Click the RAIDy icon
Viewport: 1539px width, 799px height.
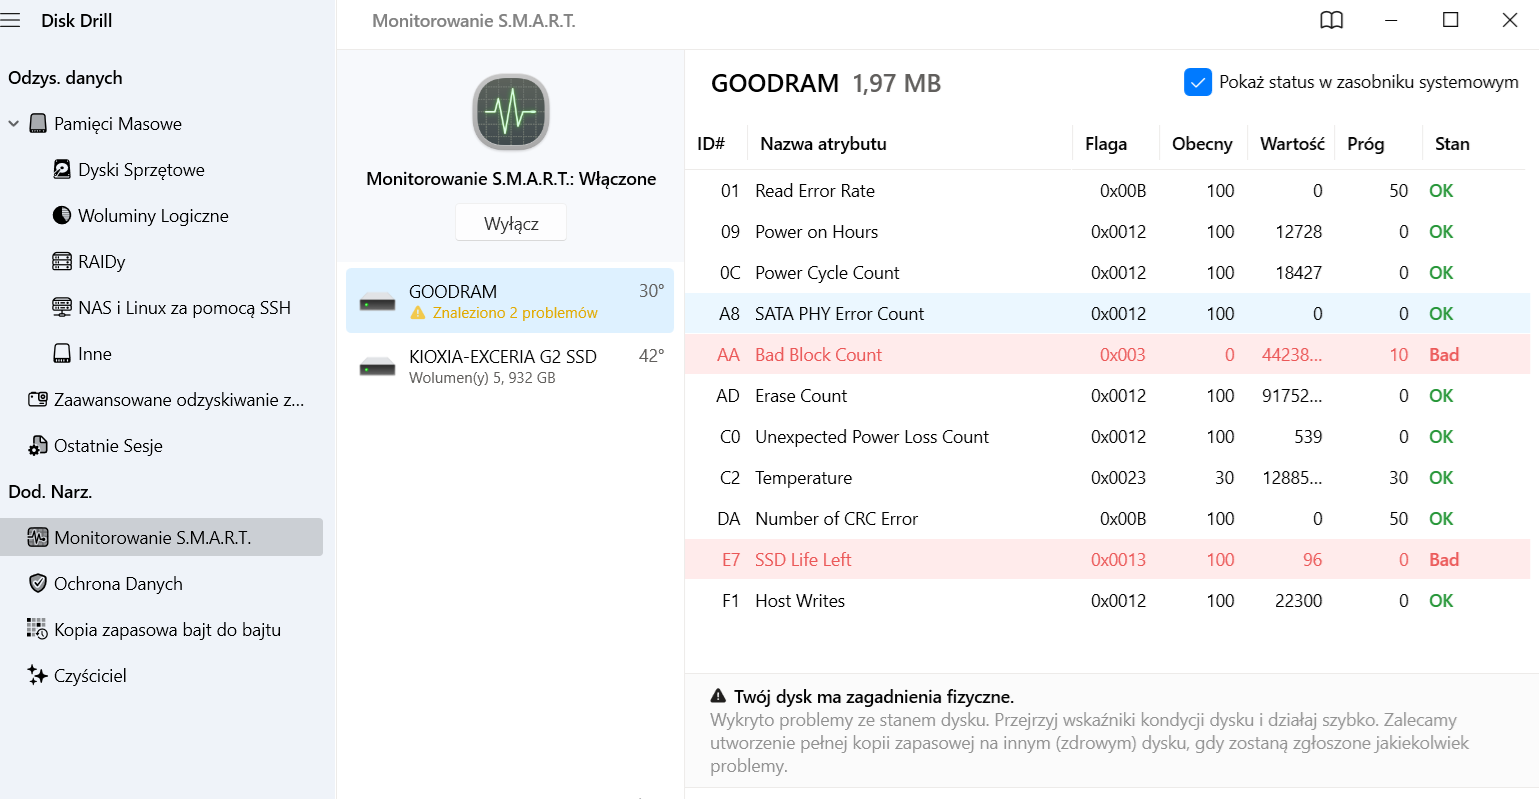pos(62,262)
